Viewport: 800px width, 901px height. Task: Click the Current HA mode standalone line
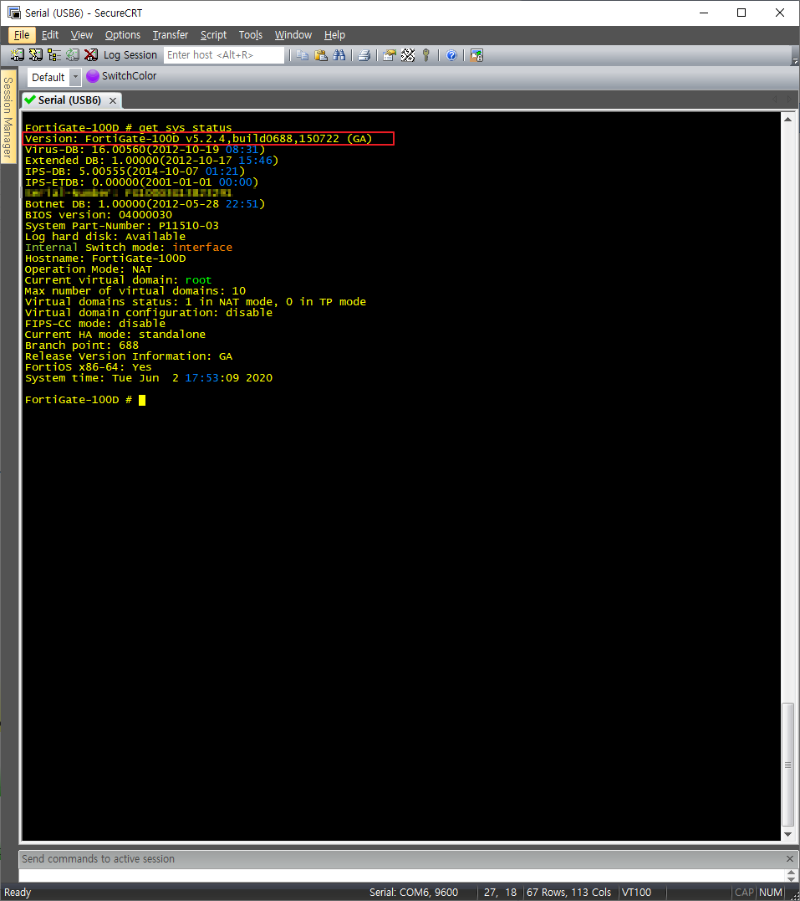[x=115, y=334]
